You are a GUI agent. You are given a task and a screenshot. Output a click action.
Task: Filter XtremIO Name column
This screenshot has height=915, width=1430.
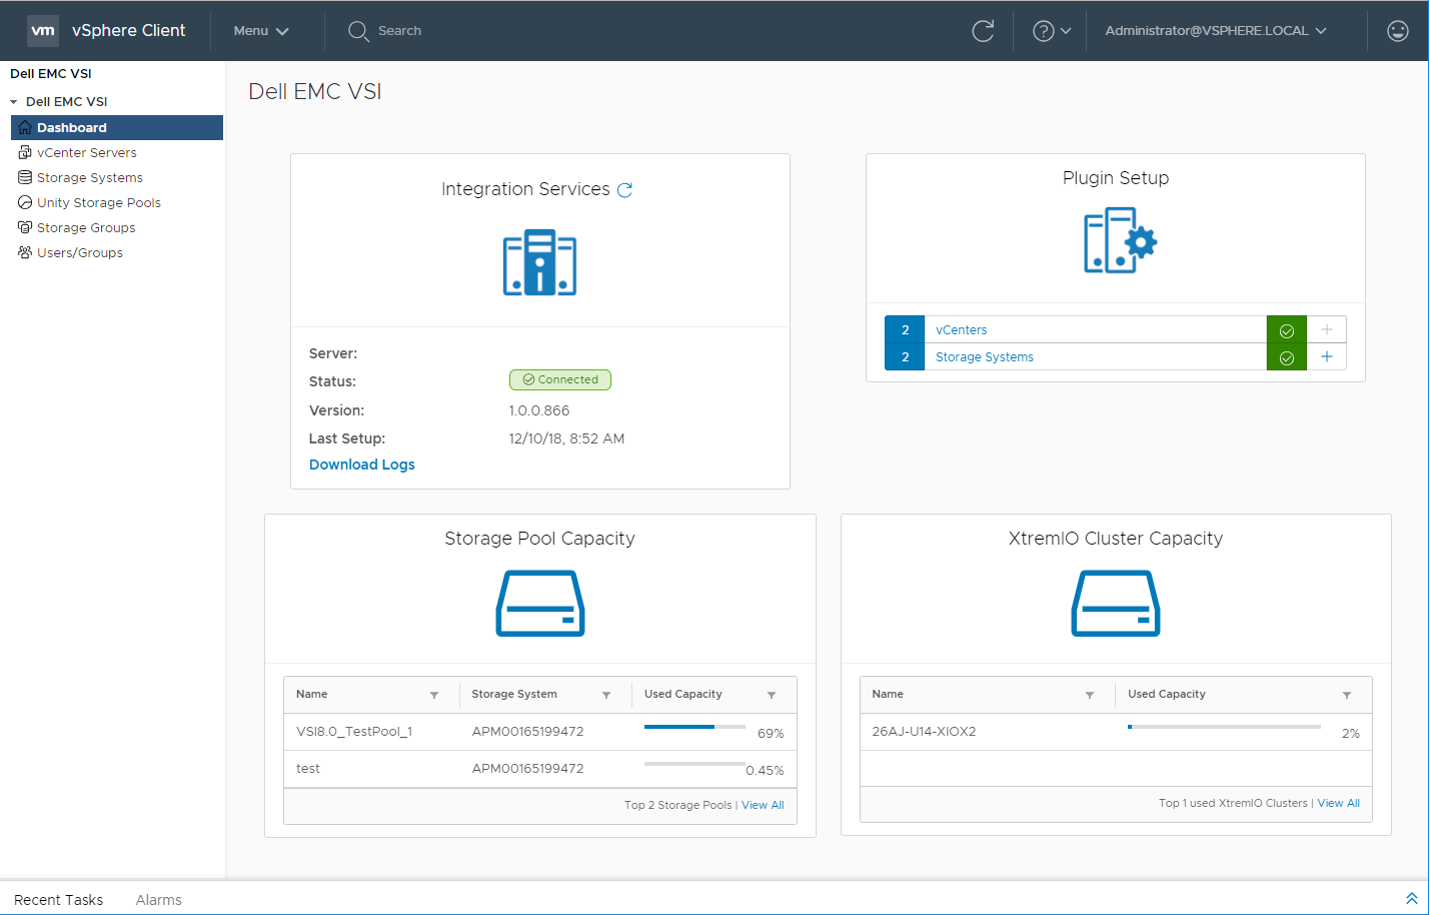[1090, 695]
